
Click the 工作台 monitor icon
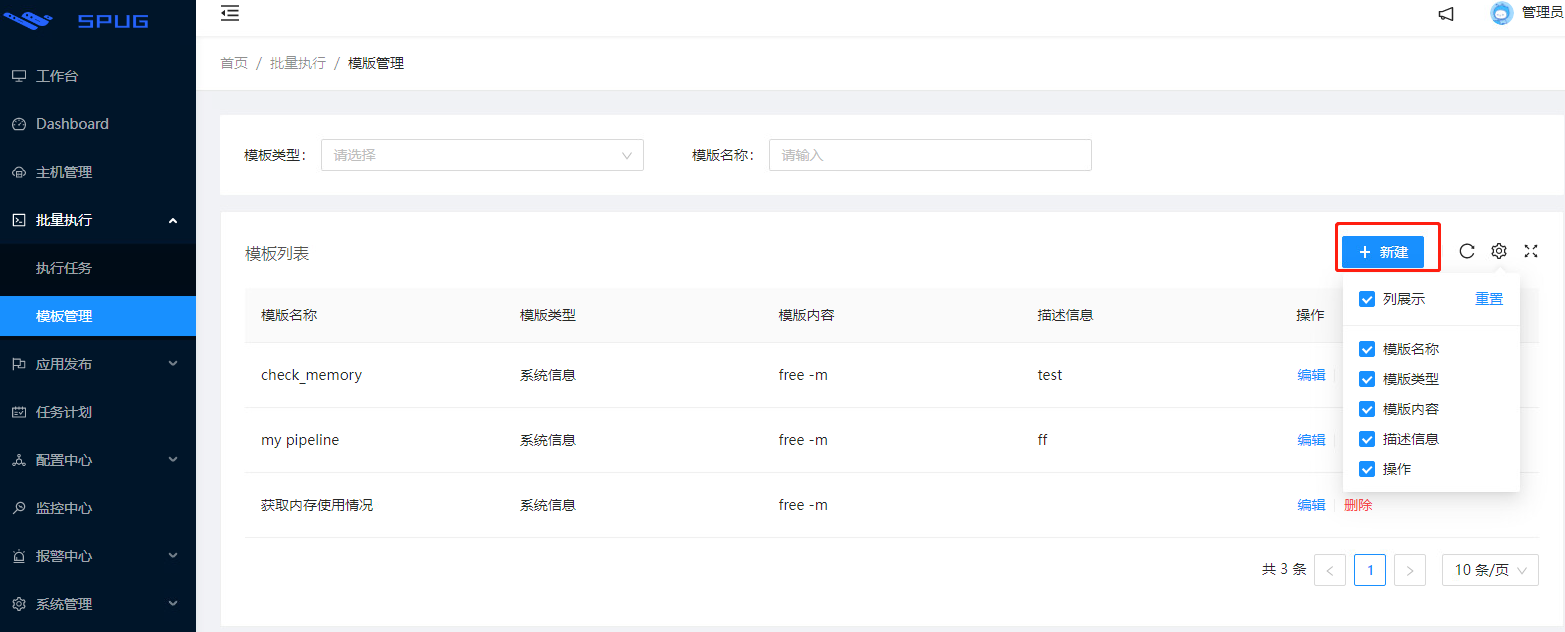click(19, 76)
